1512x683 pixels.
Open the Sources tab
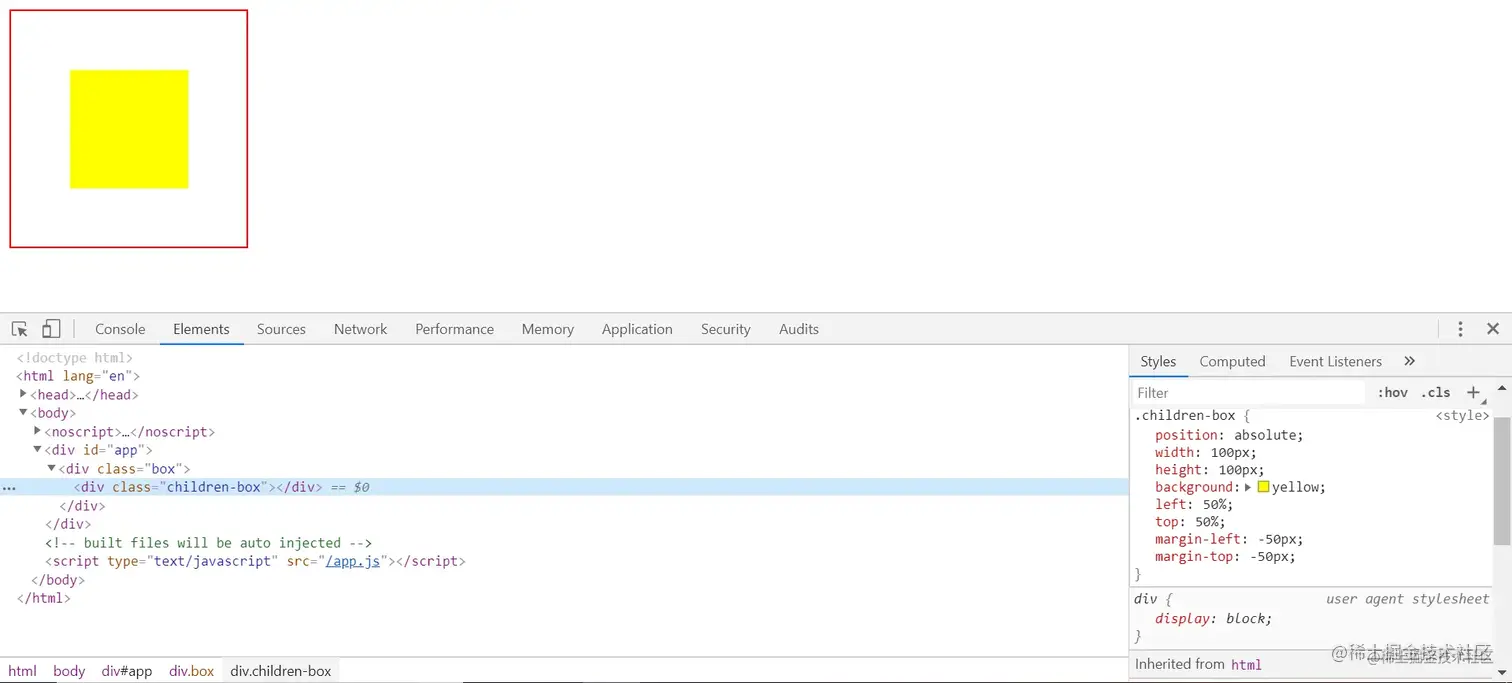281,329
